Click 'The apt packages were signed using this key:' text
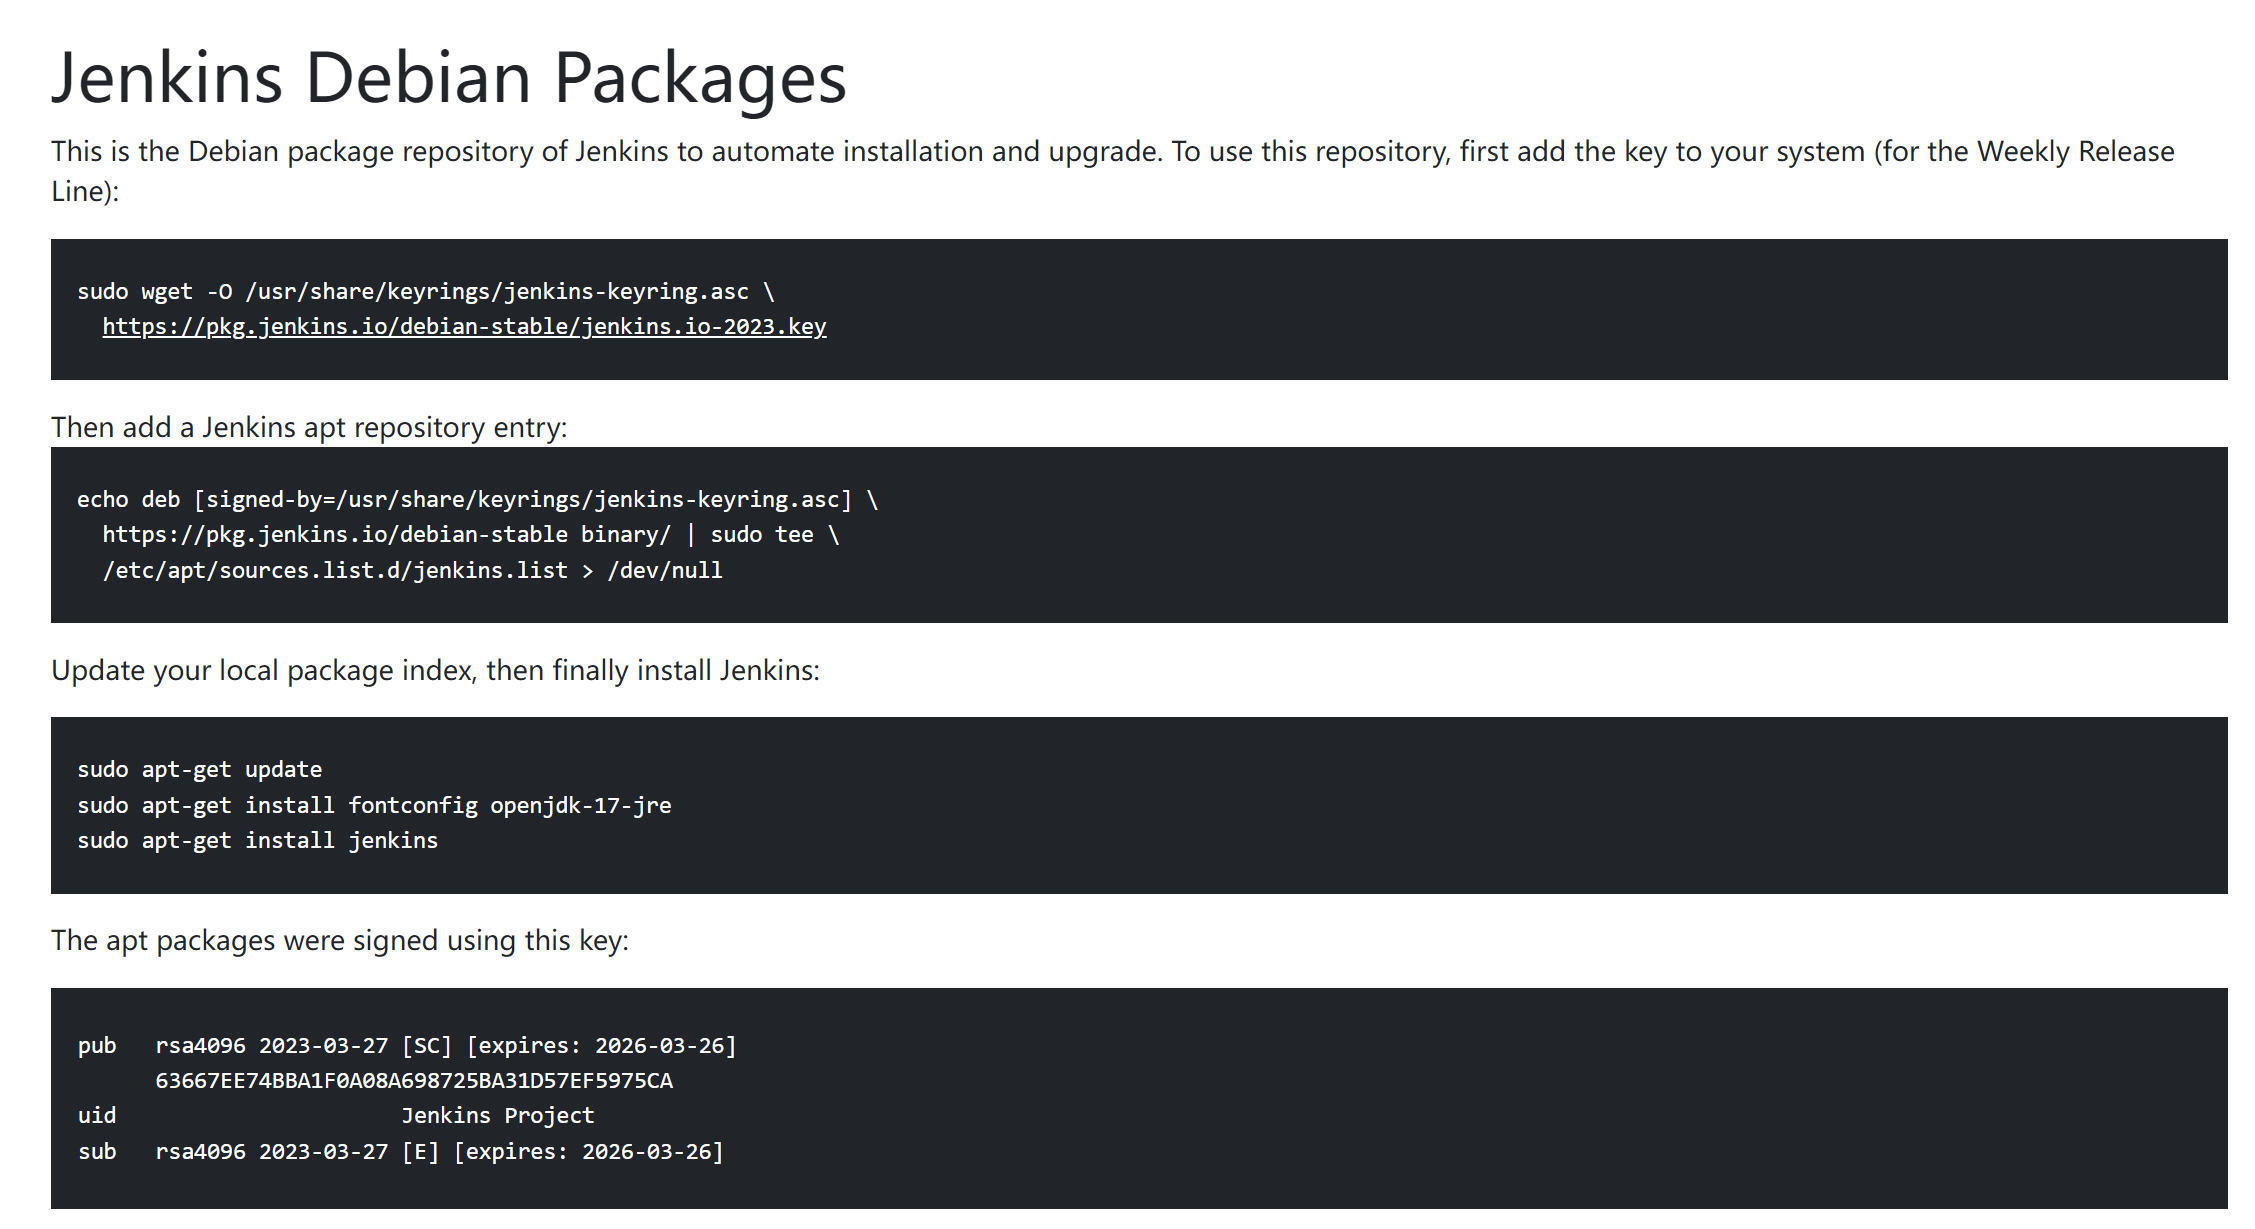Image resolution: width=2255 pixels, height=1229 pixels. 340,940
